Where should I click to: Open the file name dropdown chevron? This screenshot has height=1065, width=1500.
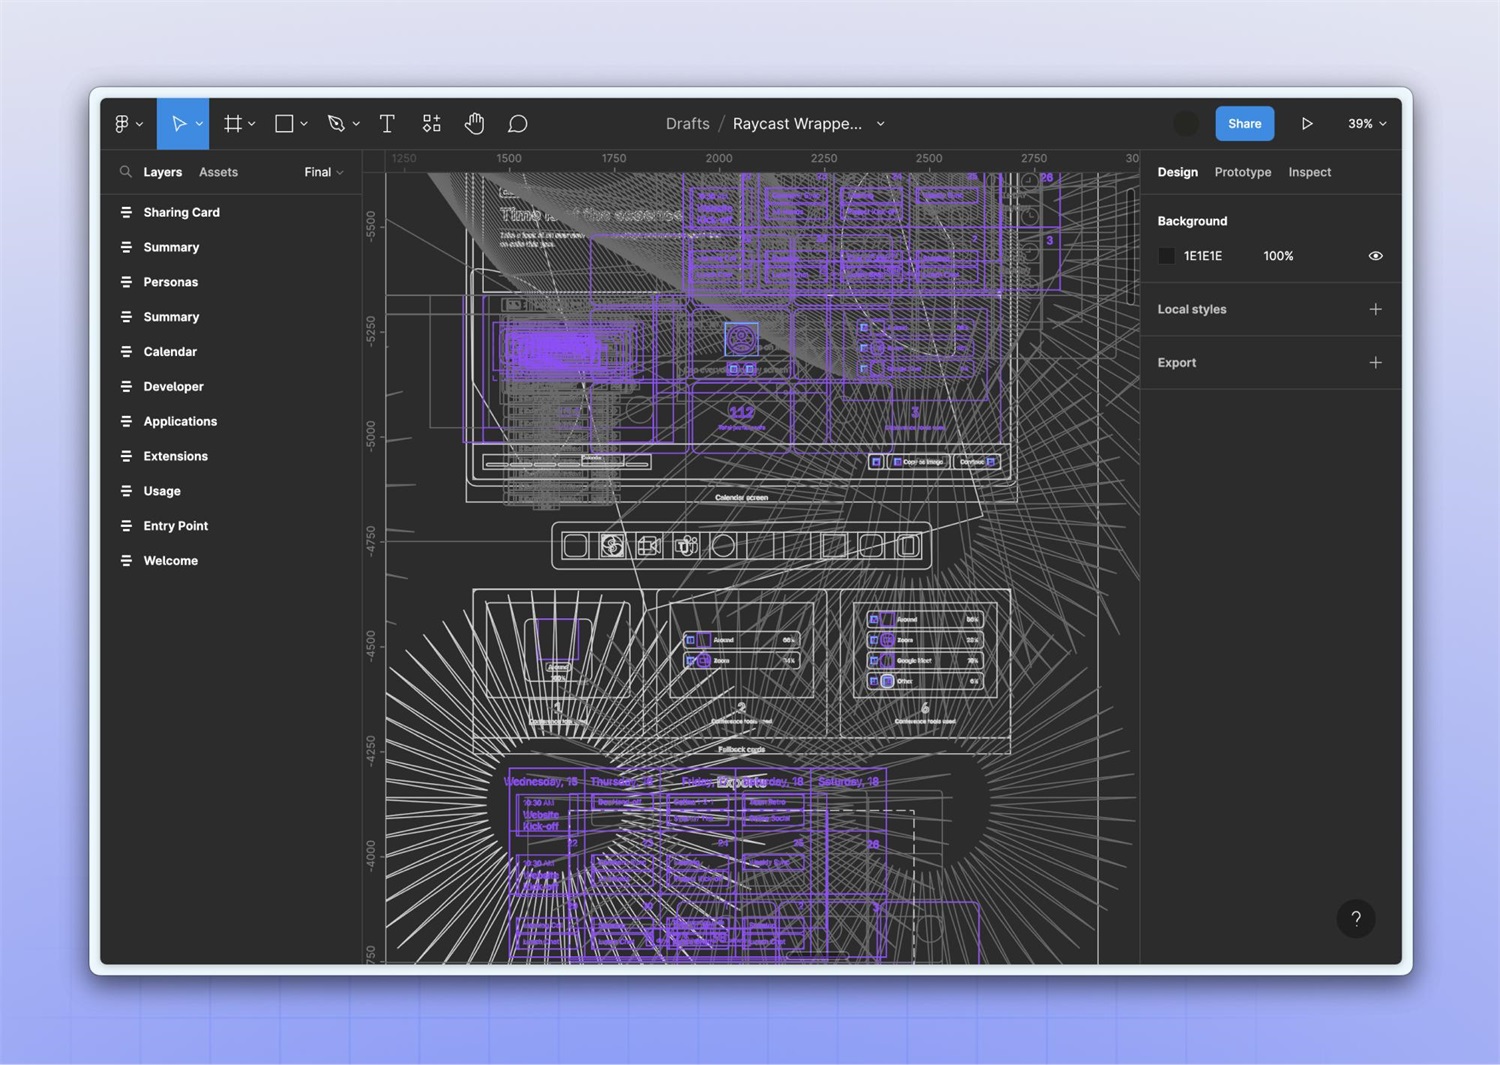[x=881, y=124]
